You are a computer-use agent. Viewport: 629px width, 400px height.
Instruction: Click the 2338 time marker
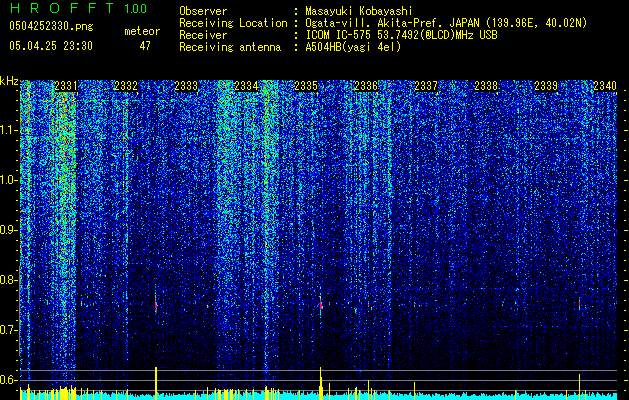pos(486,86)
